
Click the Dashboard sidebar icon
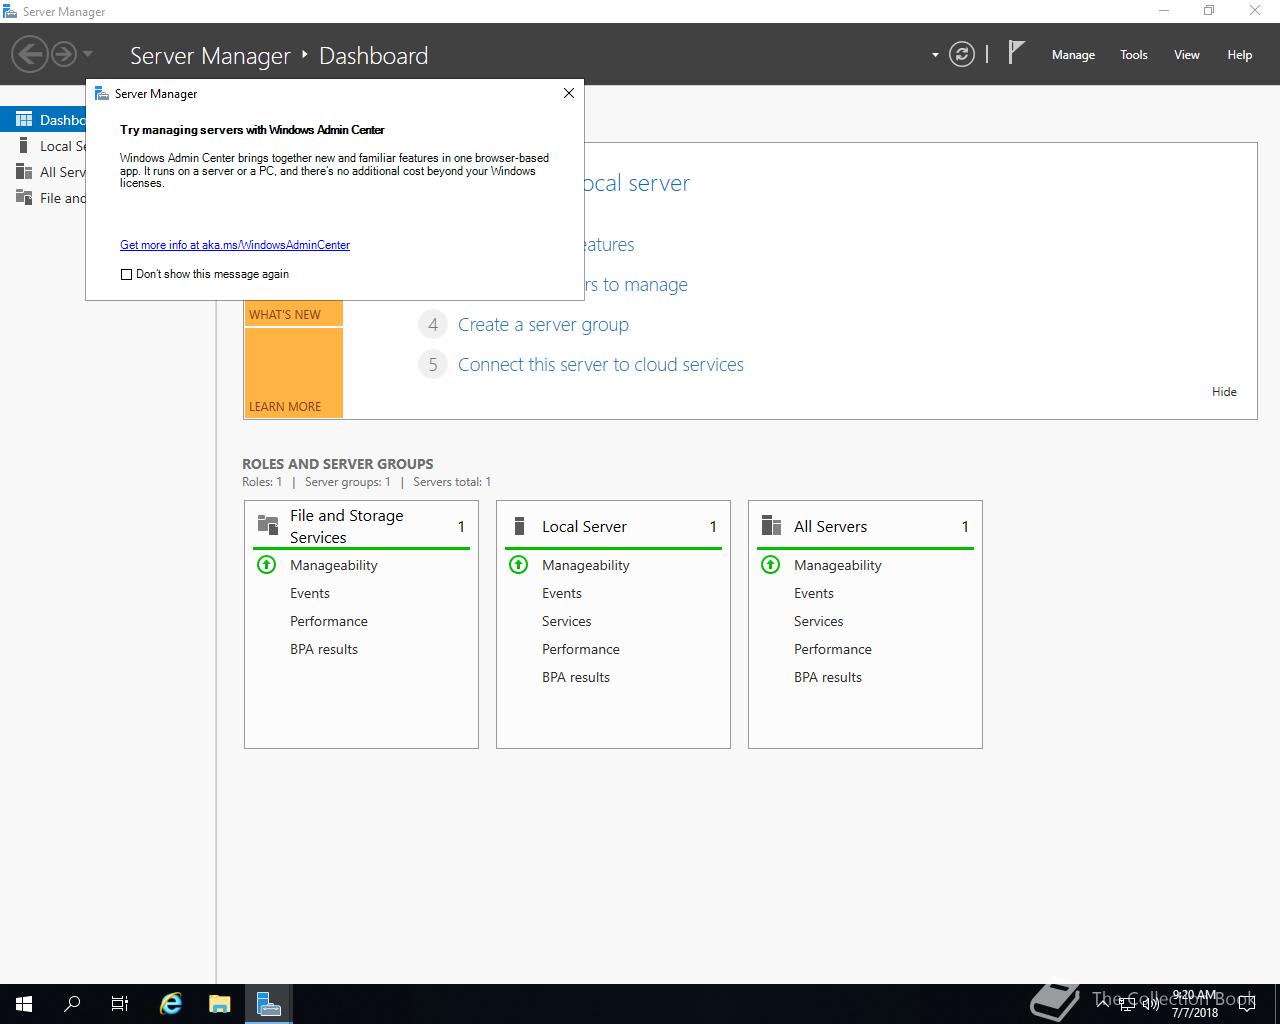[x=24, y=119]
